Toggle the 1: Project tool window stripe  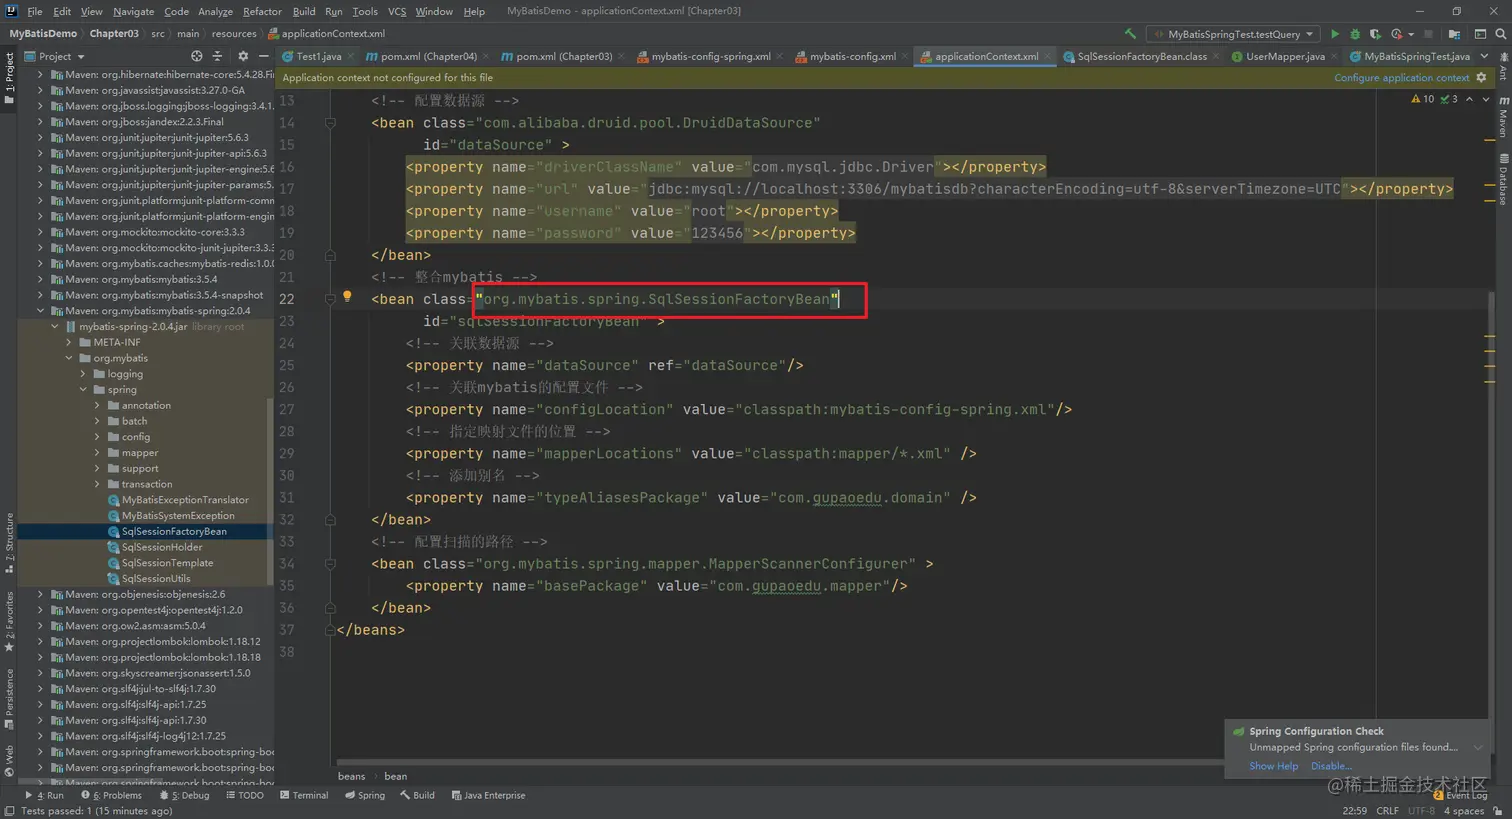coord(9,76)
